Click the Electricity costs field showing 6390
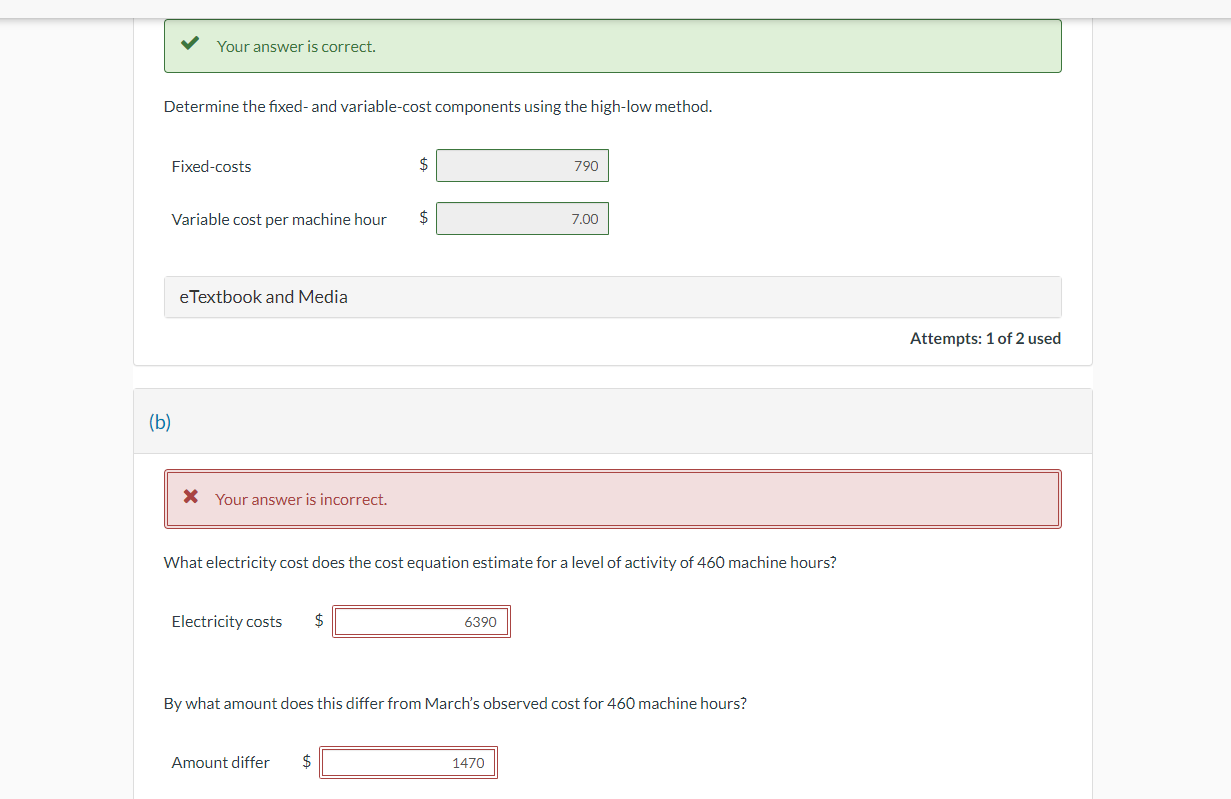Viewport: 1231px width, 799px height. coord(421,620)
